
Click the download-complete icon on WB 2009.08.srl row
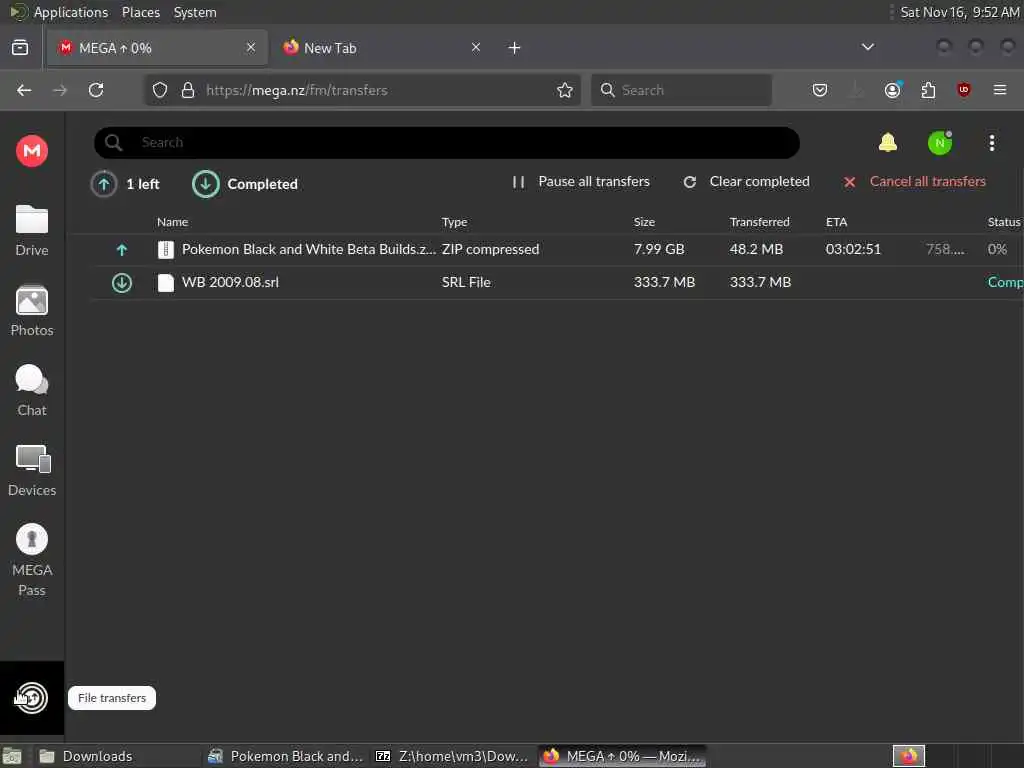tap(121, 283)
